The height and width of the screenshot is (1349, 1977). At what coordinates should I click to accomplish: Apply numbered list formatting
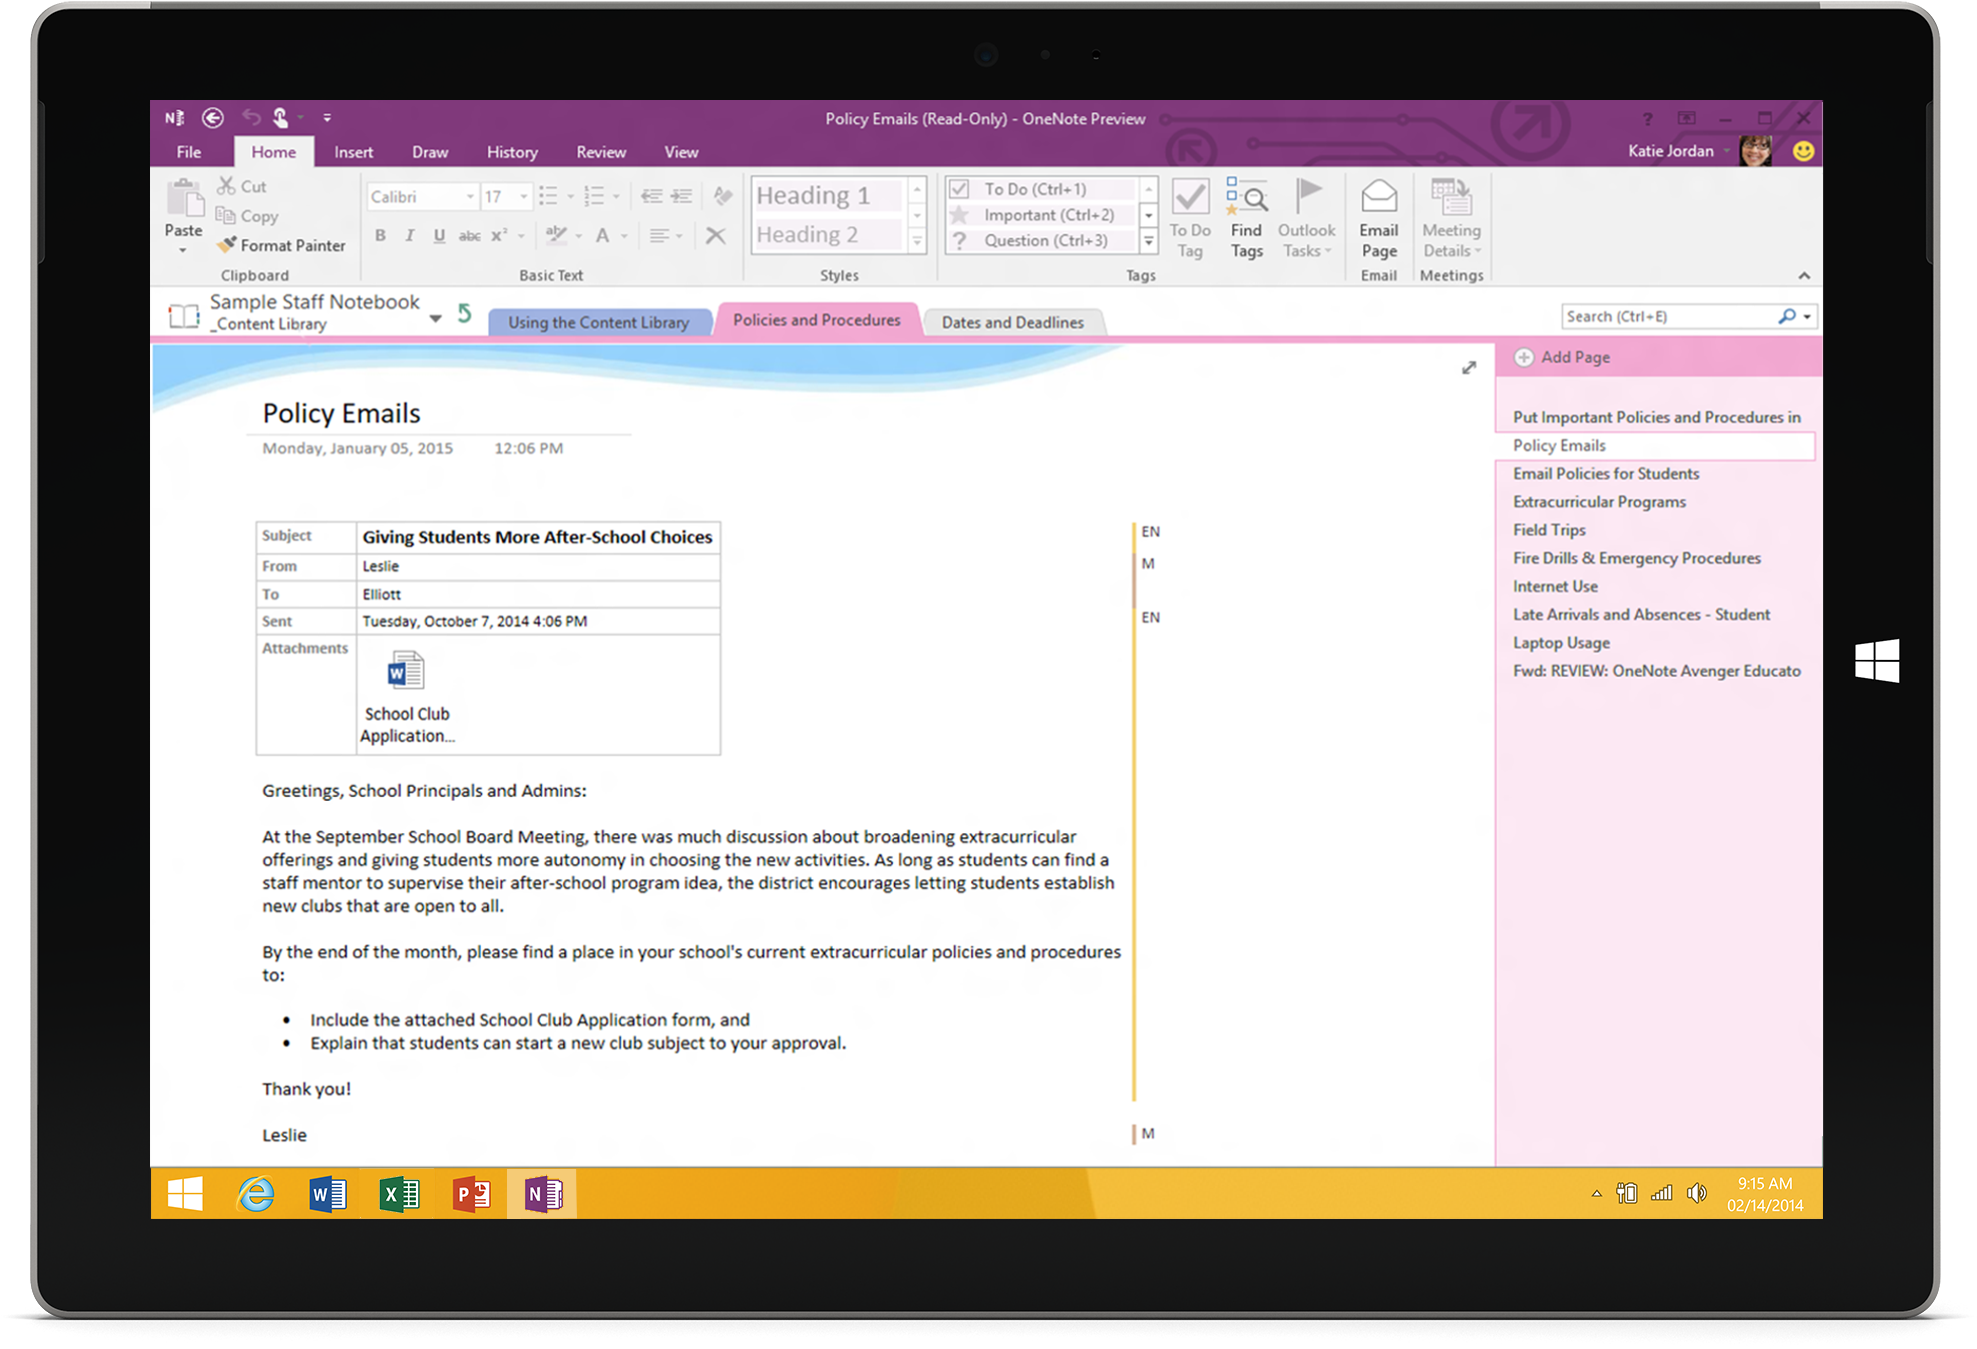click(x=594, y=196)
